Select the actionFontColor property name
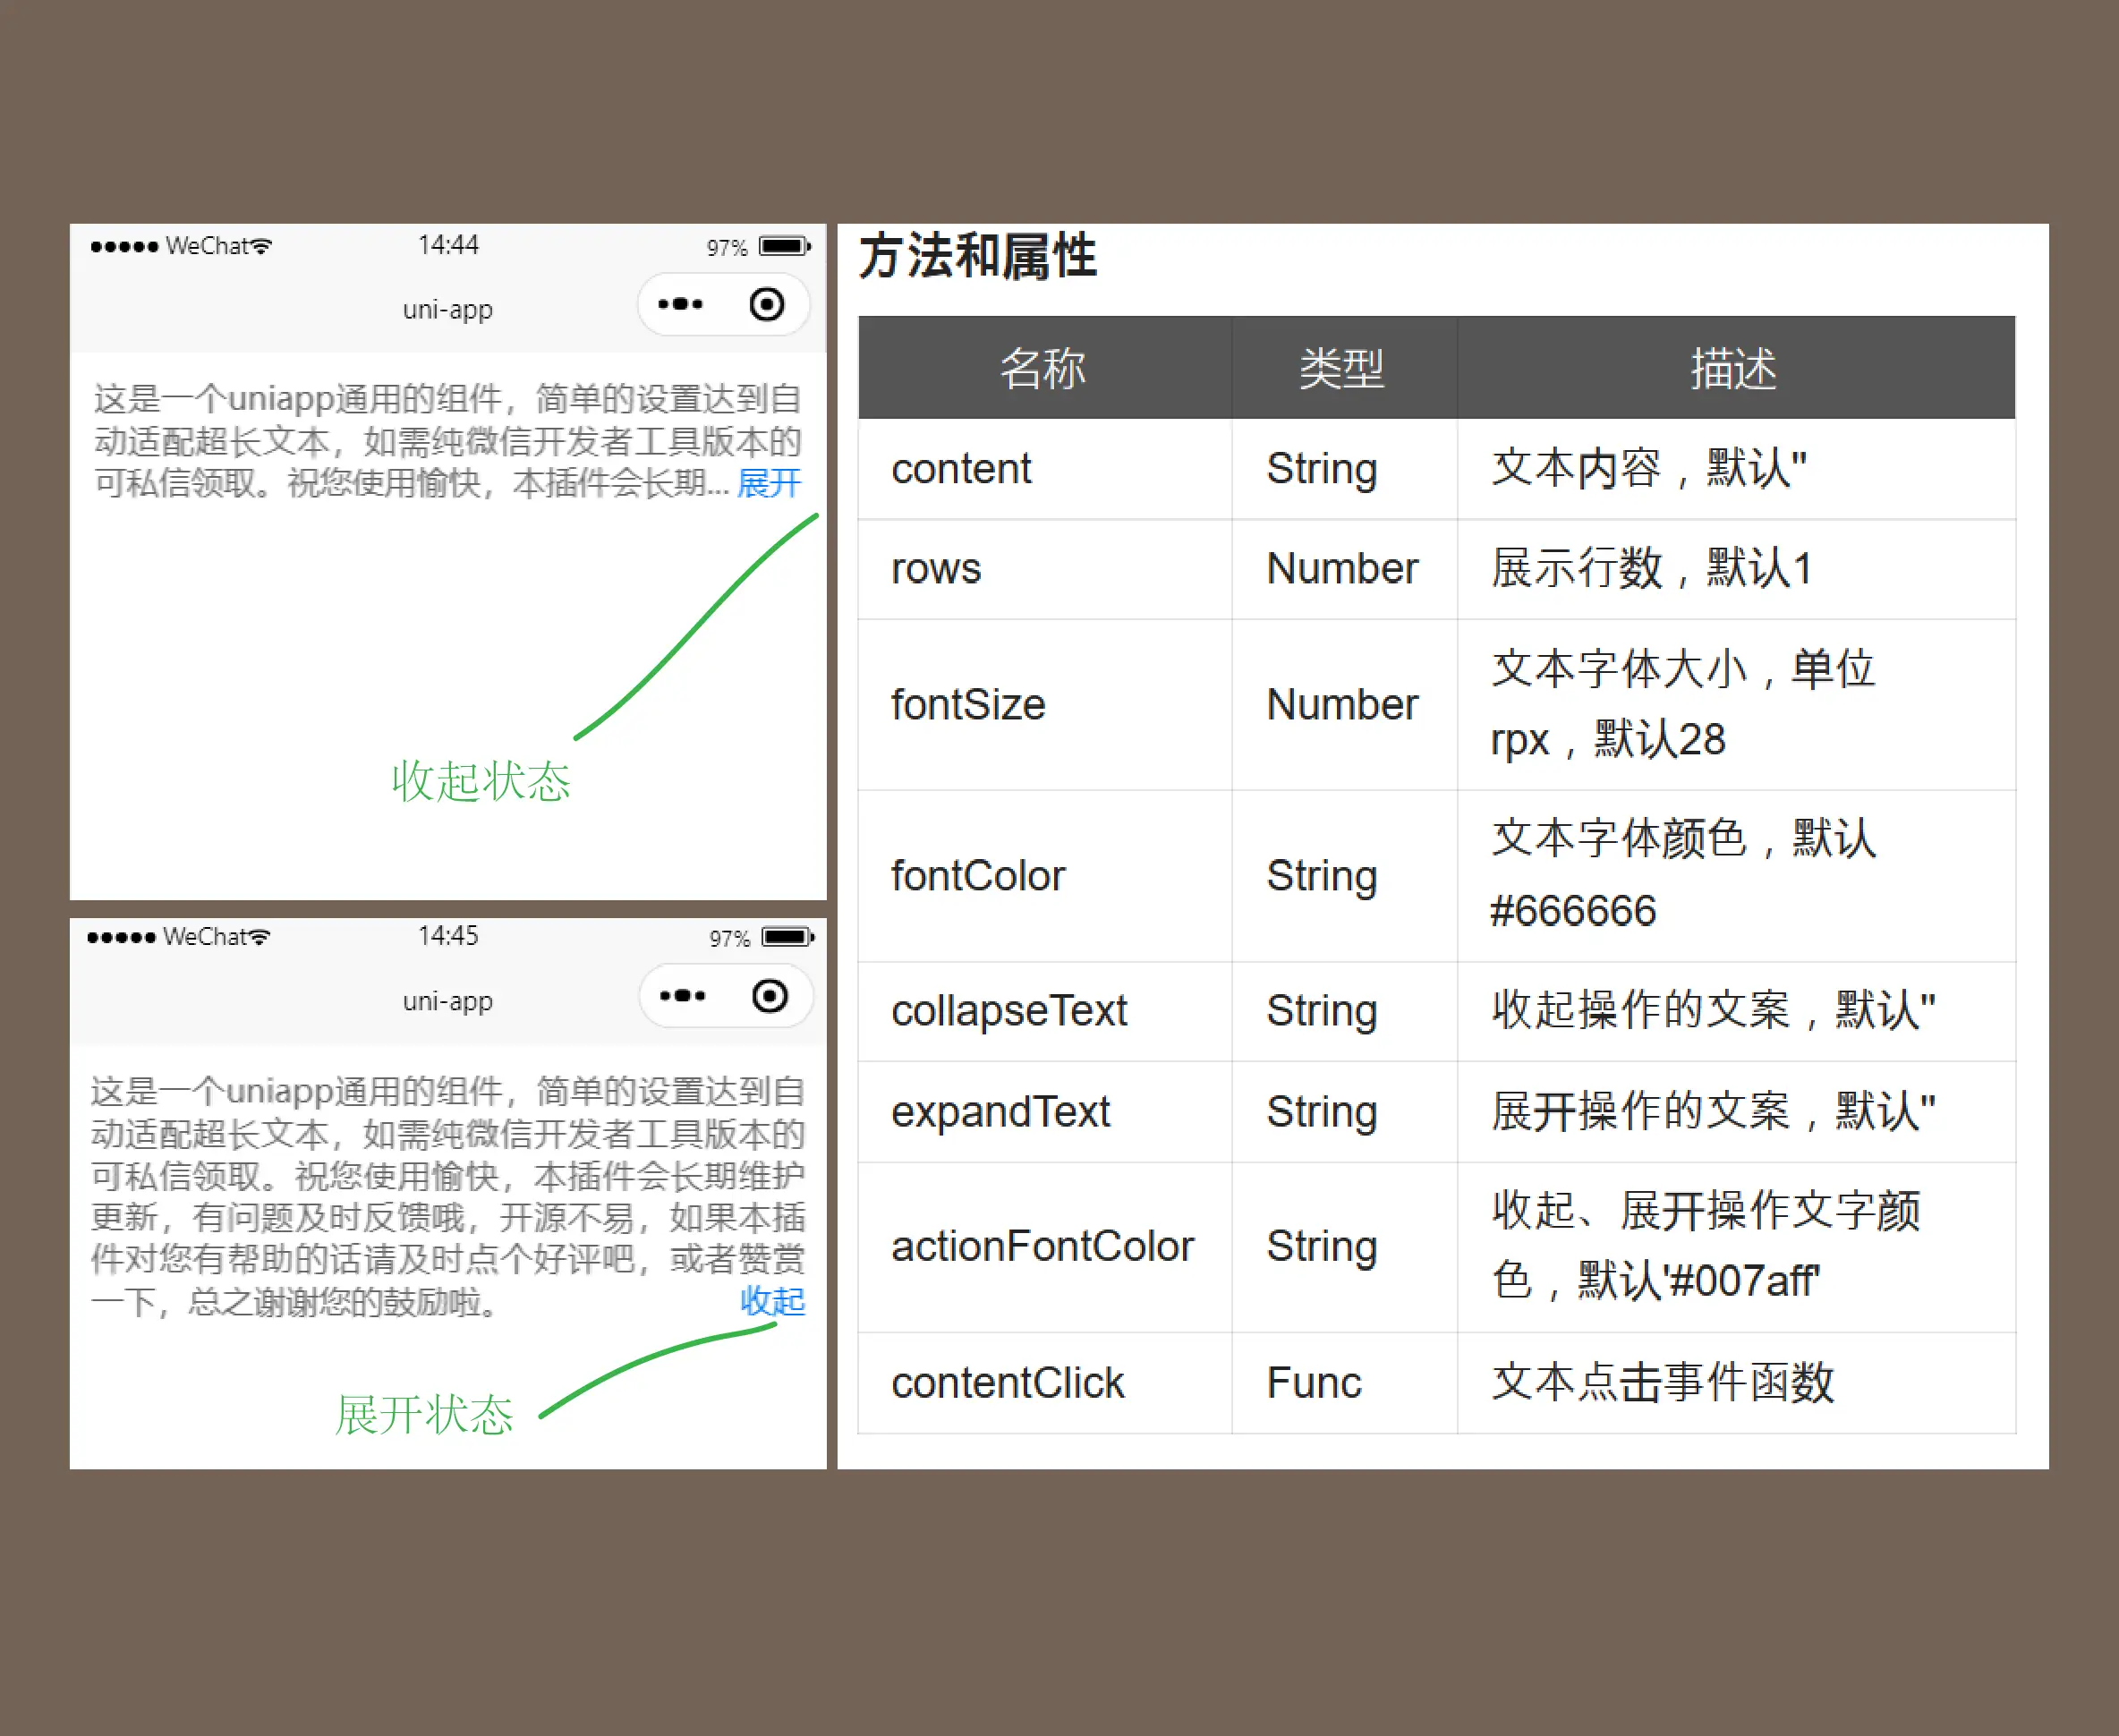The height and width of the screenshot is (1736, 2119). tap(1042, 1247)
